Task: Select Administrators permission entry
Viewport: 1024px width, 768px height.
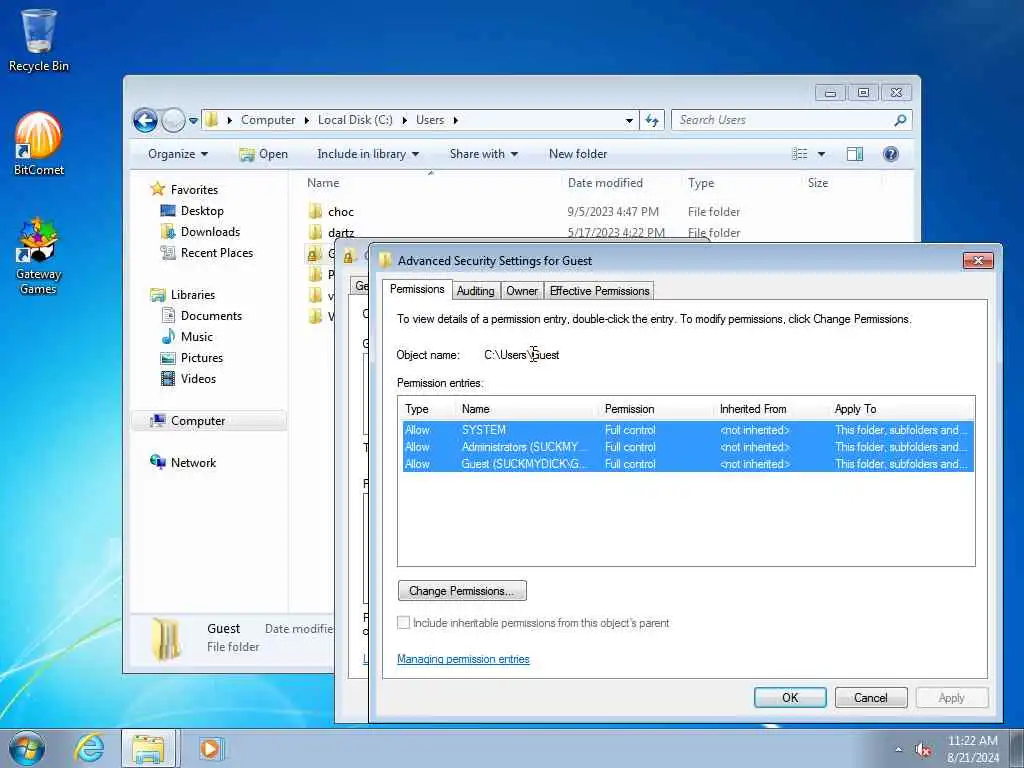Action: pyautogui.click(x=688, y=447)
